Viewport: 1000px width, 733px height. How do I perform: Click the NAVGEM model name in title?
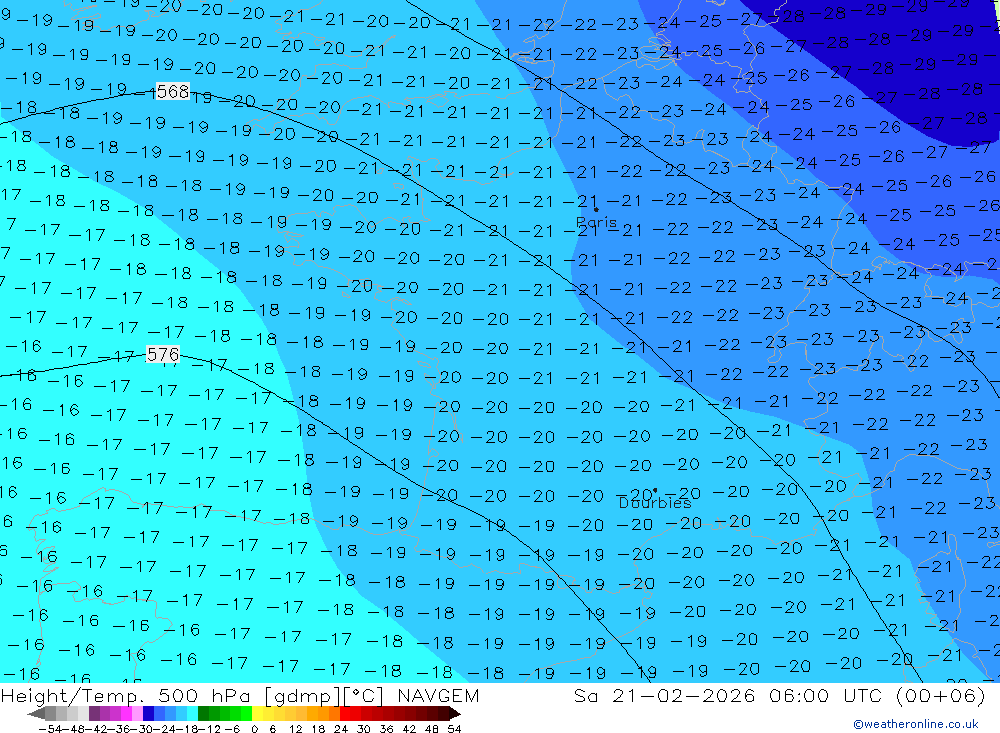click(x=438, y=695)
